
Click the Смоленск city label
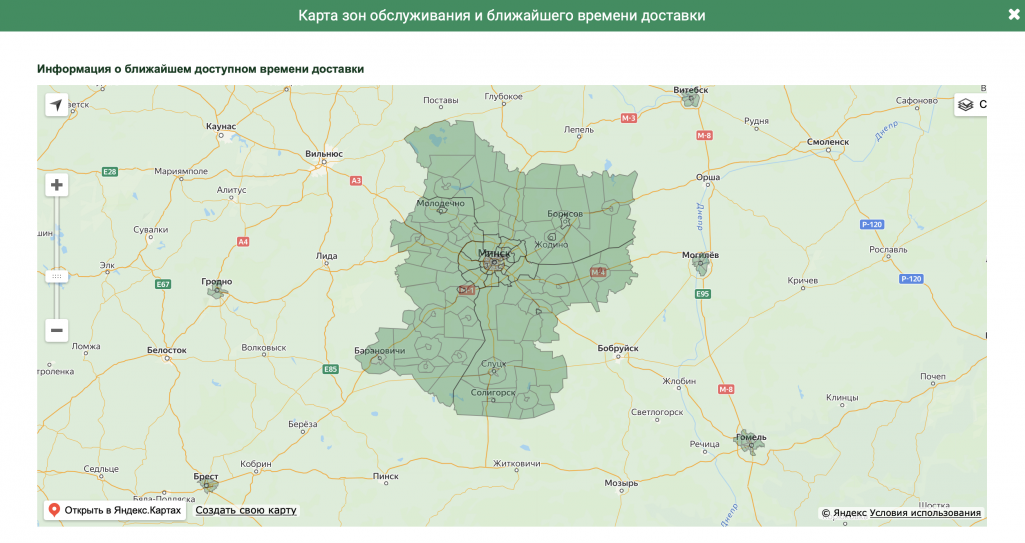828,142
